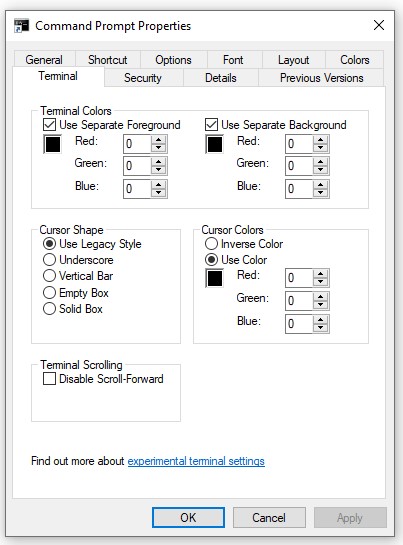Confirm changes with the OK button
Viewport: 403px width, 545px height.
pos(188,518)
